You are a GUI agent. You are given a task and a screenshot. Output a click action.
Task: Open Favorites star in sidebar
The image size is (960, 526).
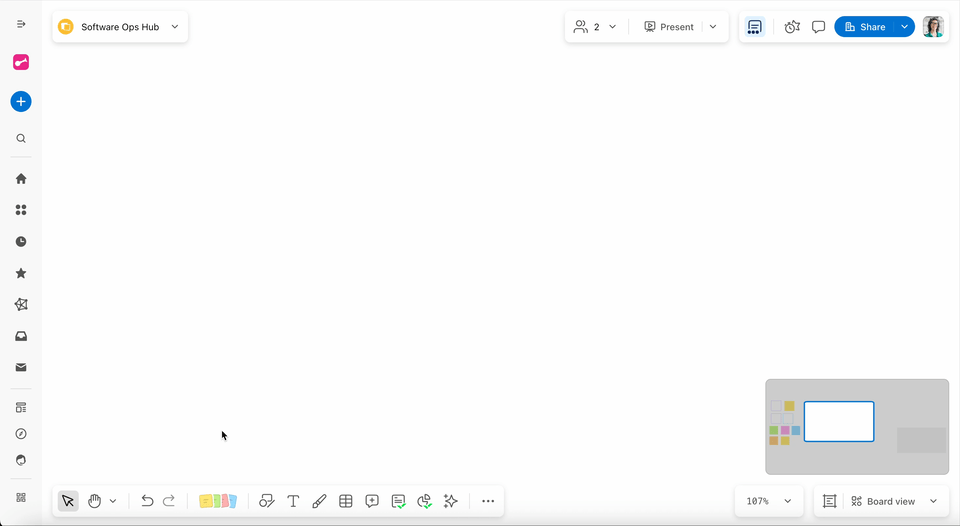click(21, 273)
